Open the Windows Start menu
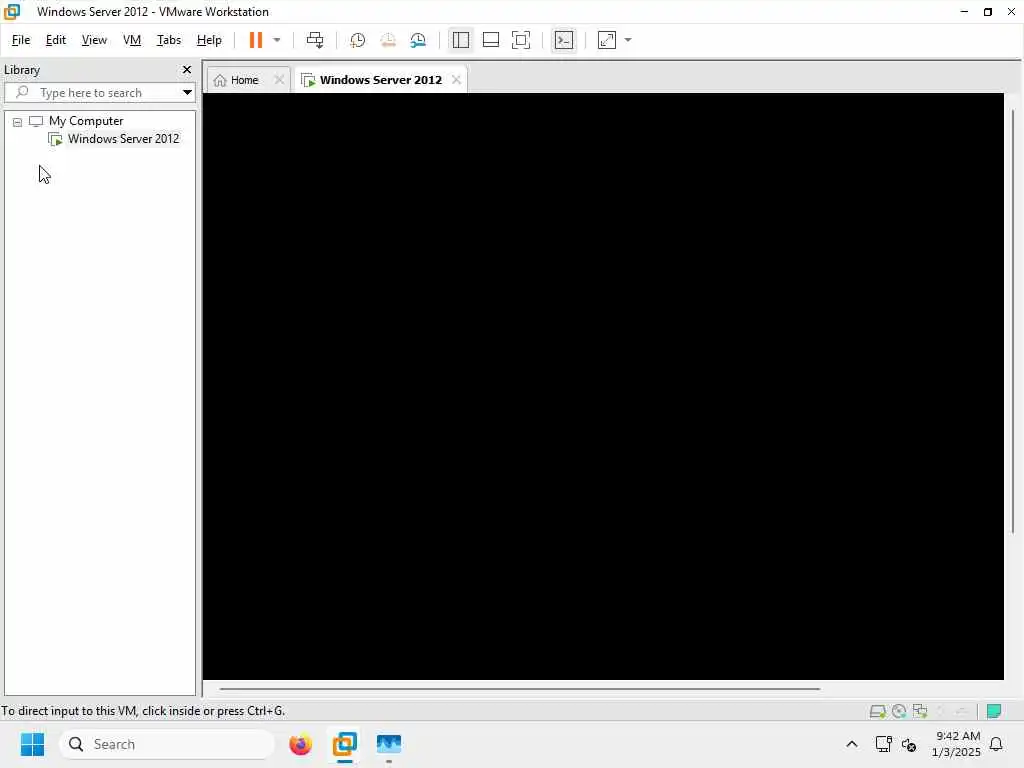1024x768 pixels. coord(32,744)
